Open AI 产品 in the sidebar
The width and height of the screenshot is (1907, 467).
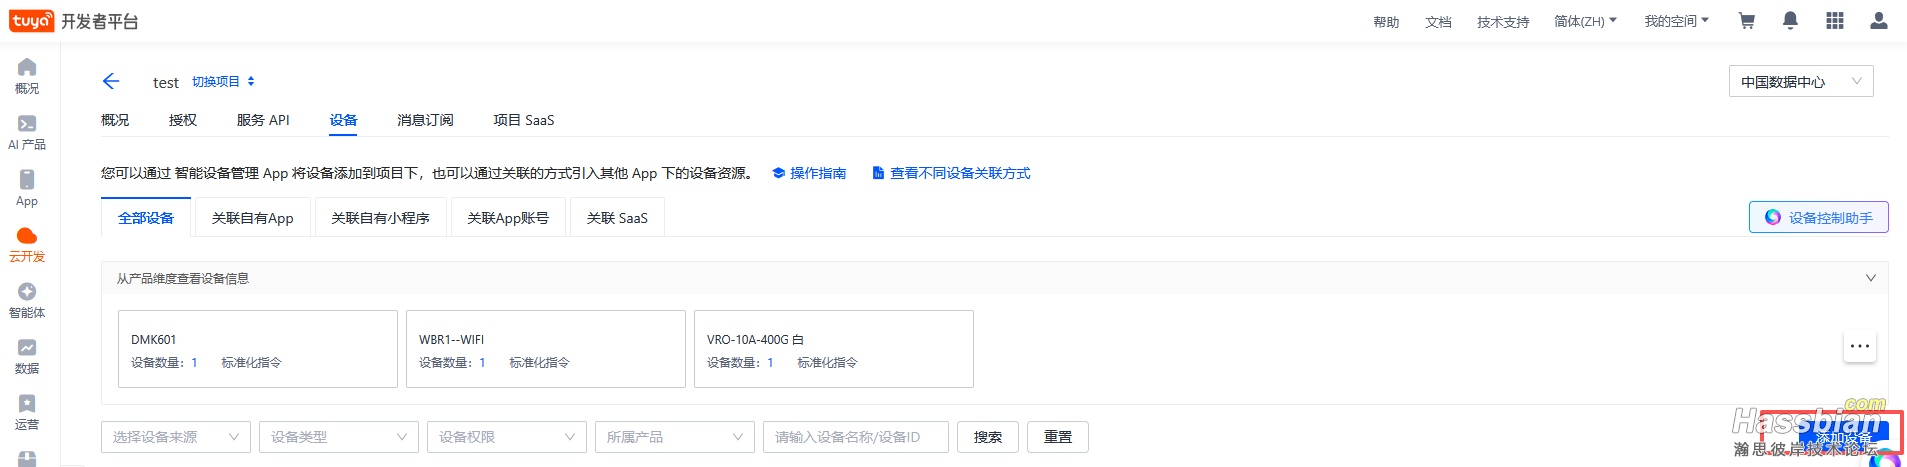tap(27, 132)
